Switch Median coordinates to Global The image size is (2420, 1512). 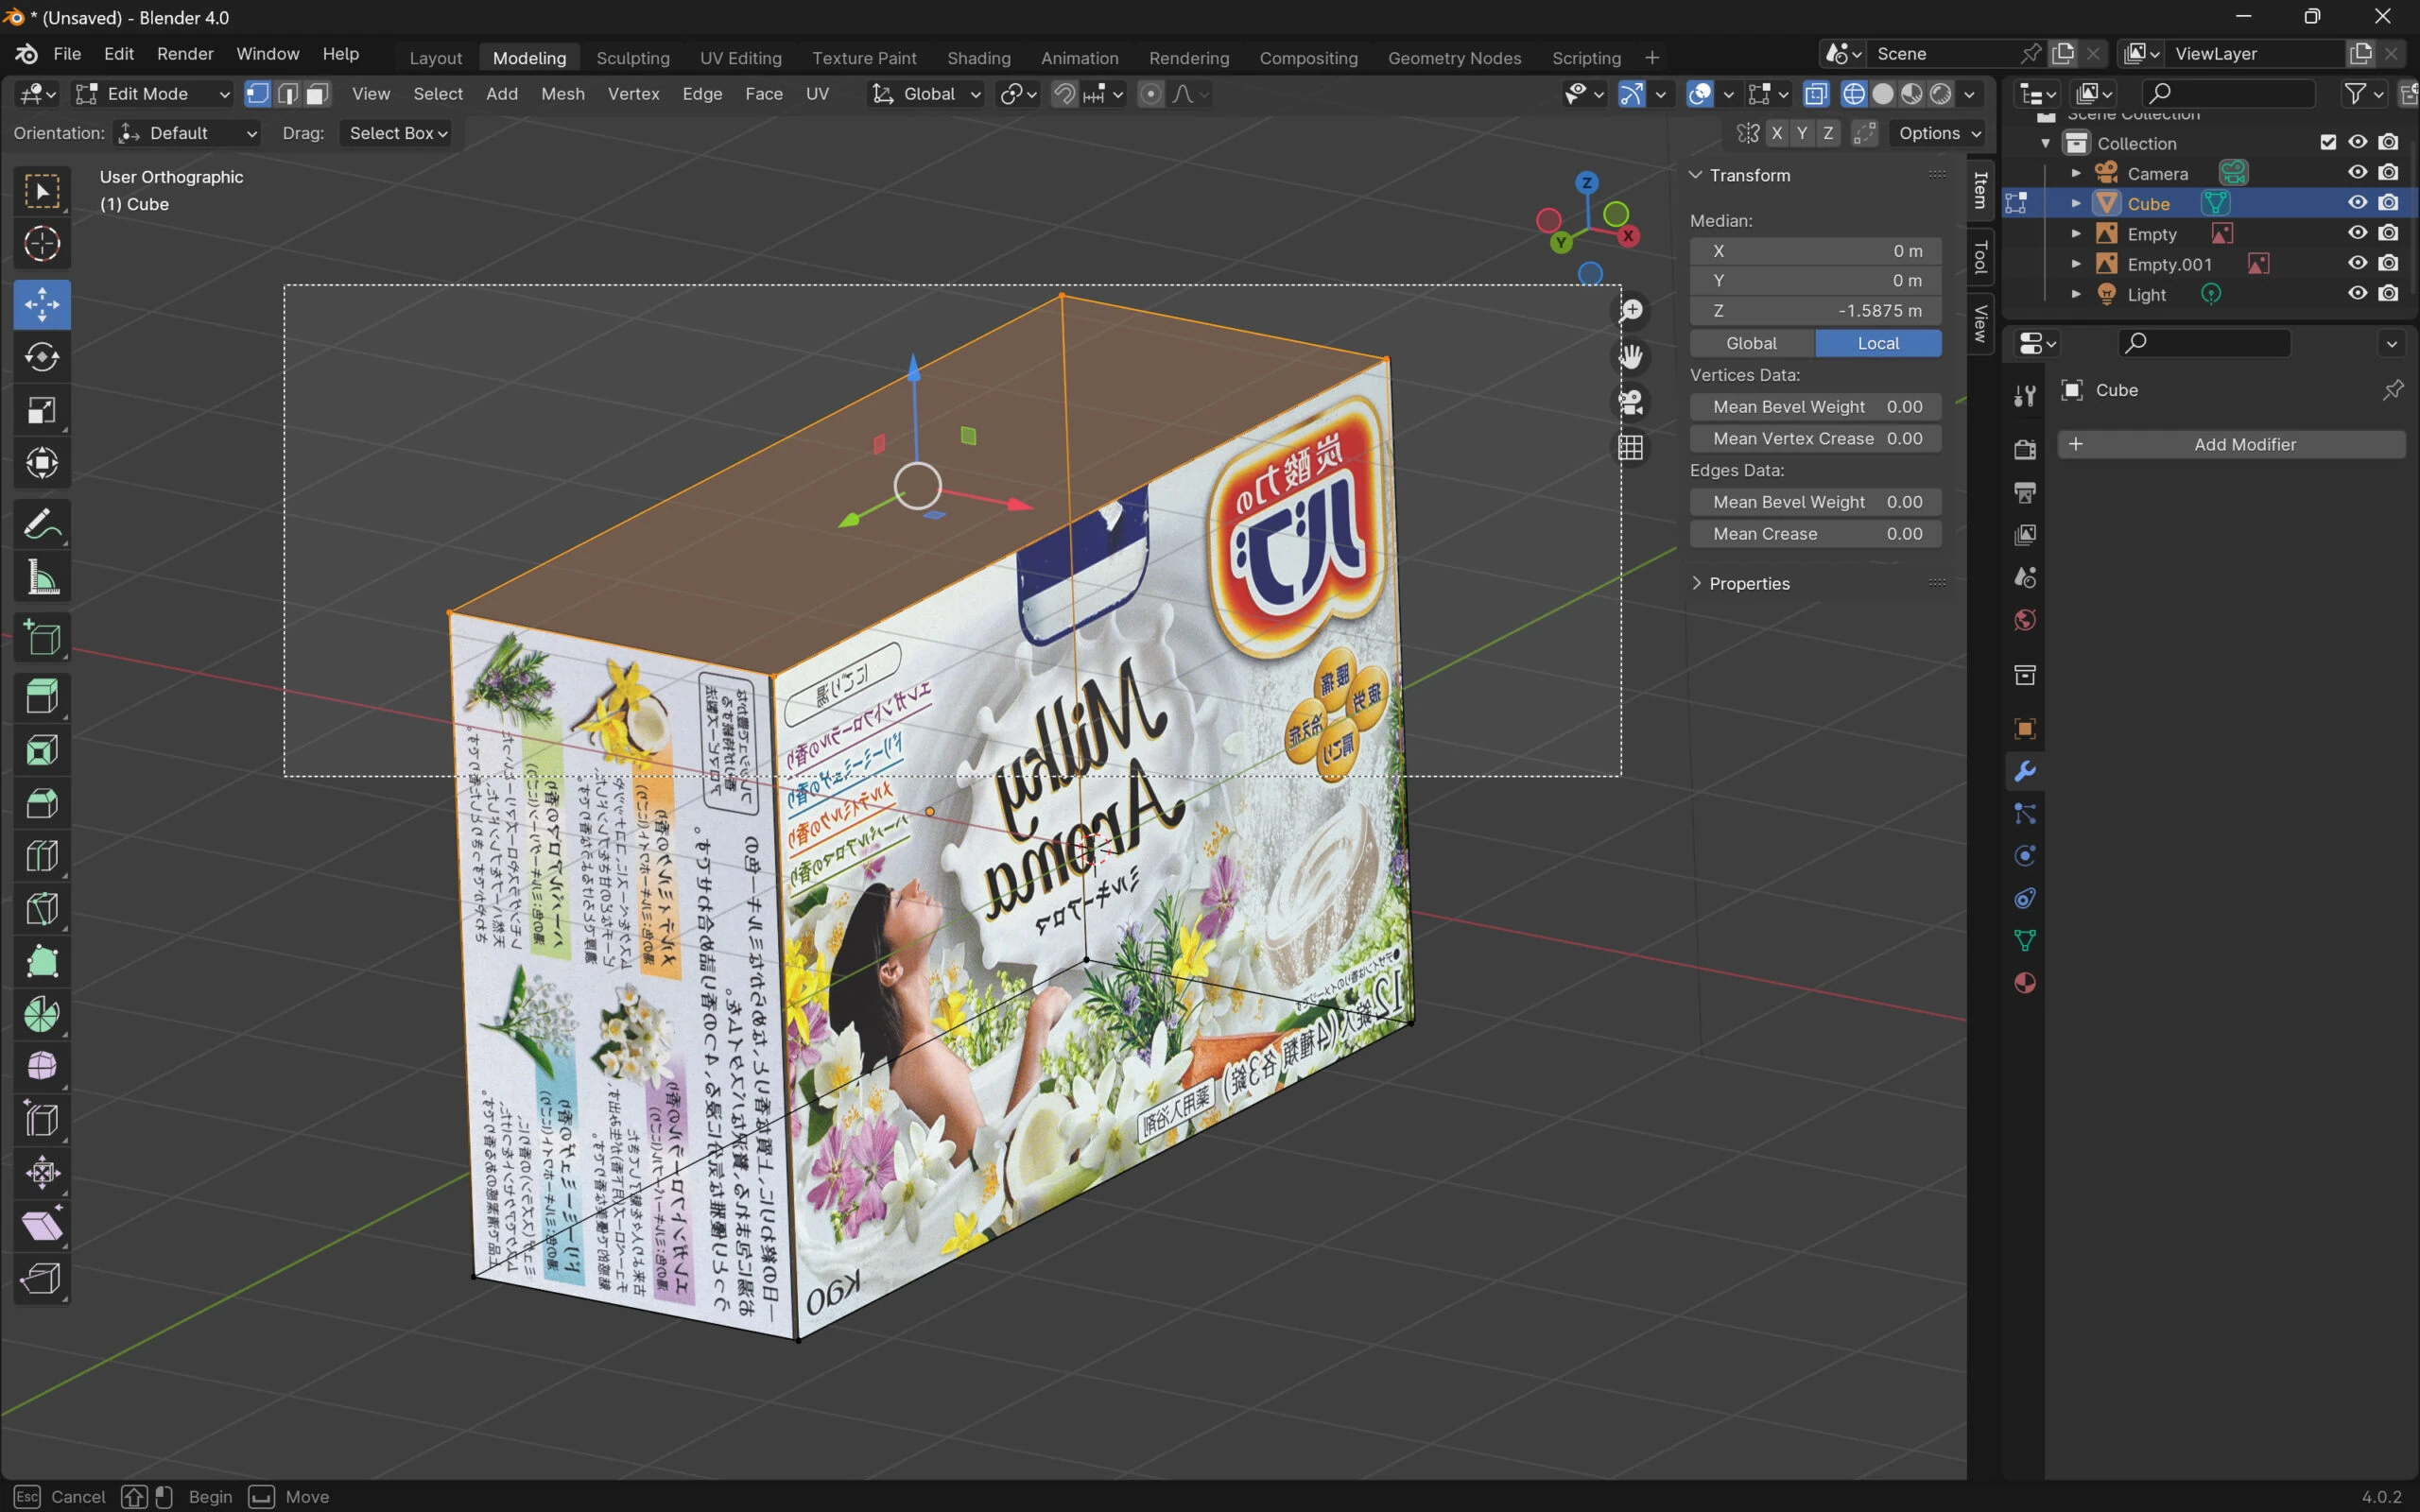click(1751, 343)
